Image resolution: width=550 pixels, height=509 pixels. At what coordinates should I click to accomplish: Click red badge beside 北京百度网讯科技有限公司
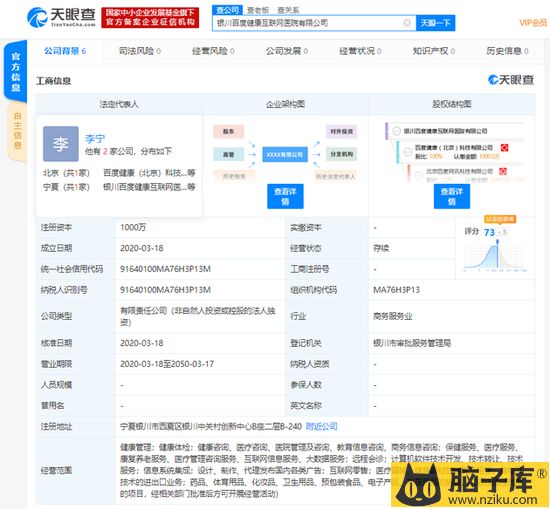tap(503, 171)
